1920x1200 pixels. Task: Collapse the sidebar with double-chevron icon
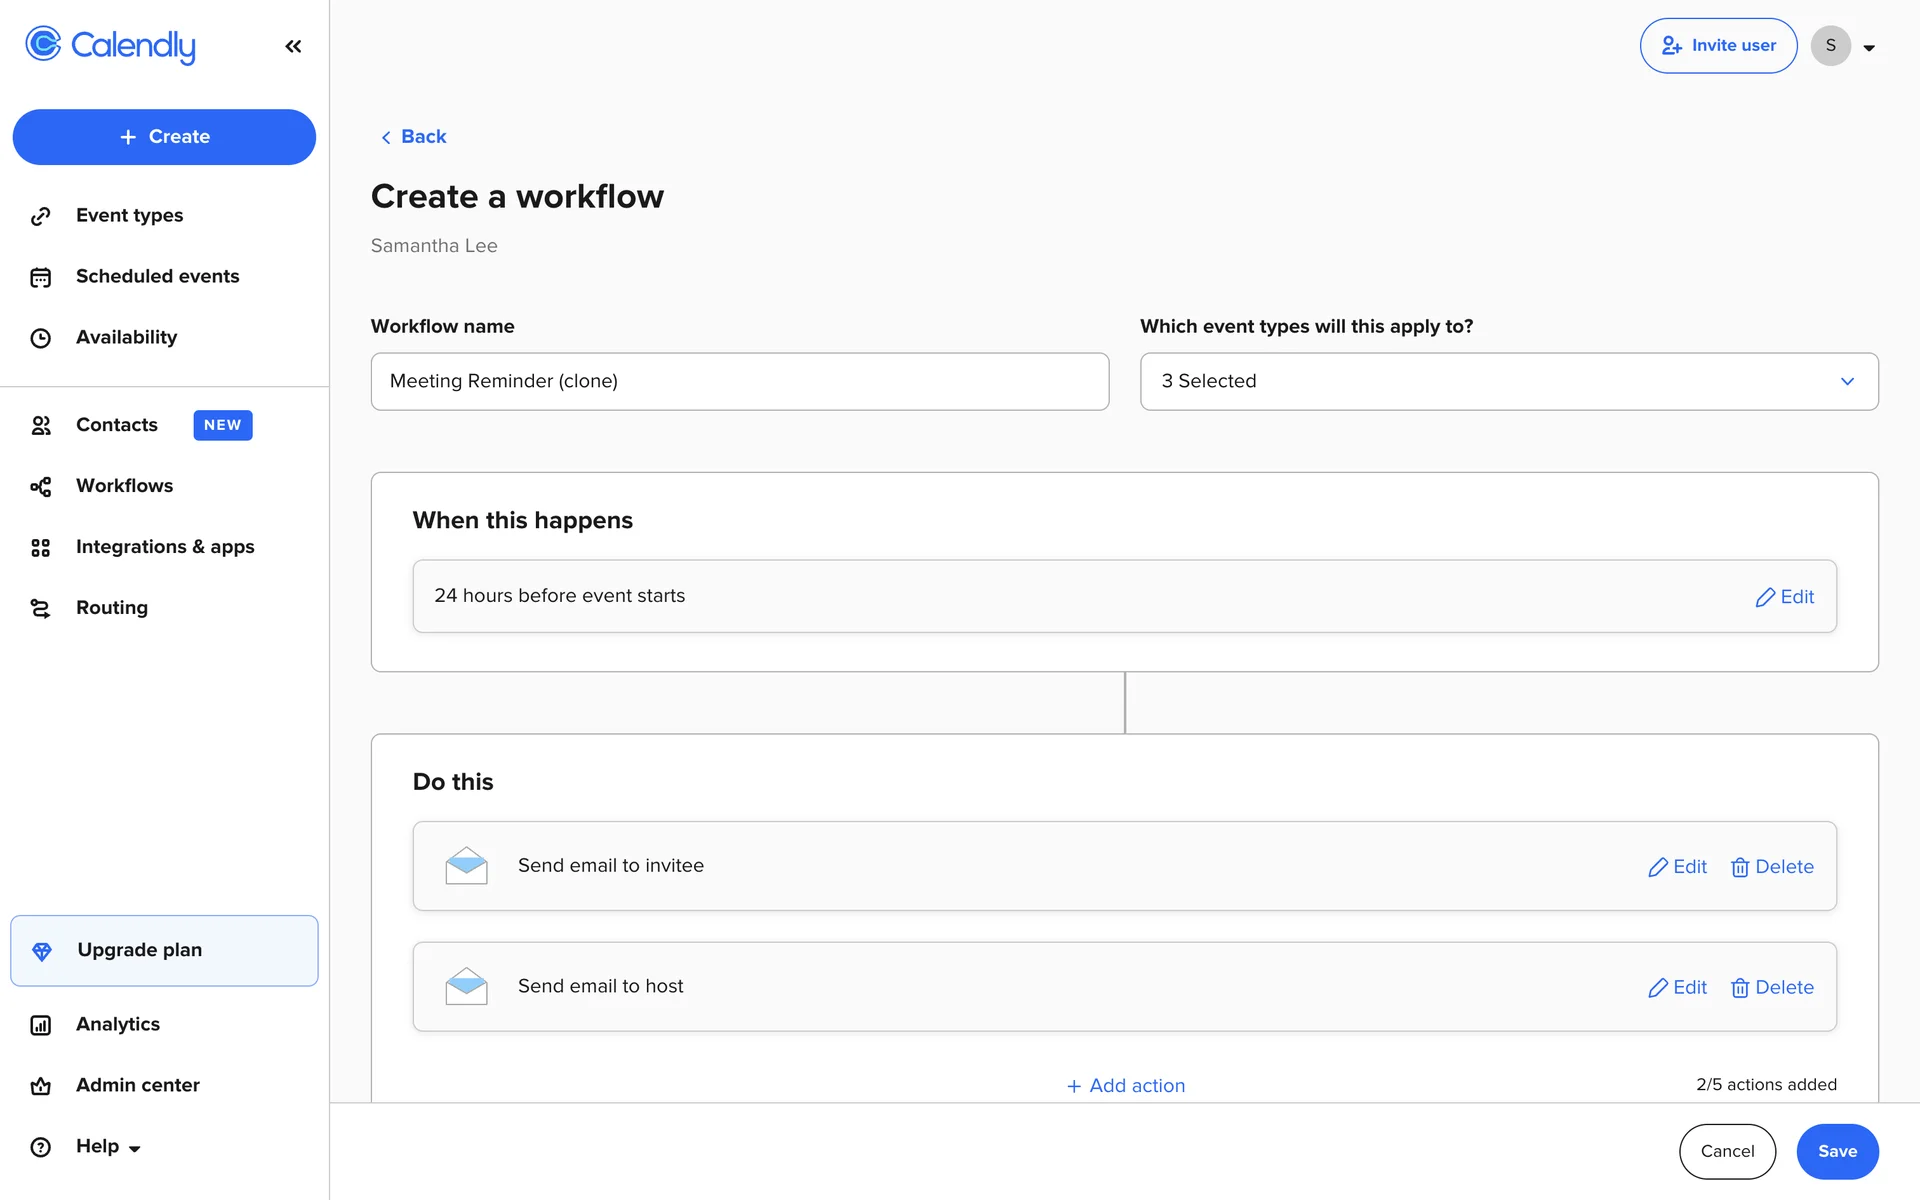(x=293, y=46)
